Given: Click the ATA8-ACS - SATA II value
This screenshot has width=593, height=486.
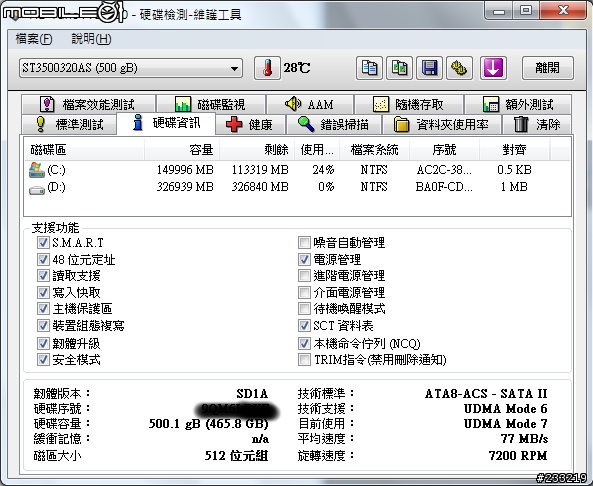Looking at the screenshot, I should (486, 394).
